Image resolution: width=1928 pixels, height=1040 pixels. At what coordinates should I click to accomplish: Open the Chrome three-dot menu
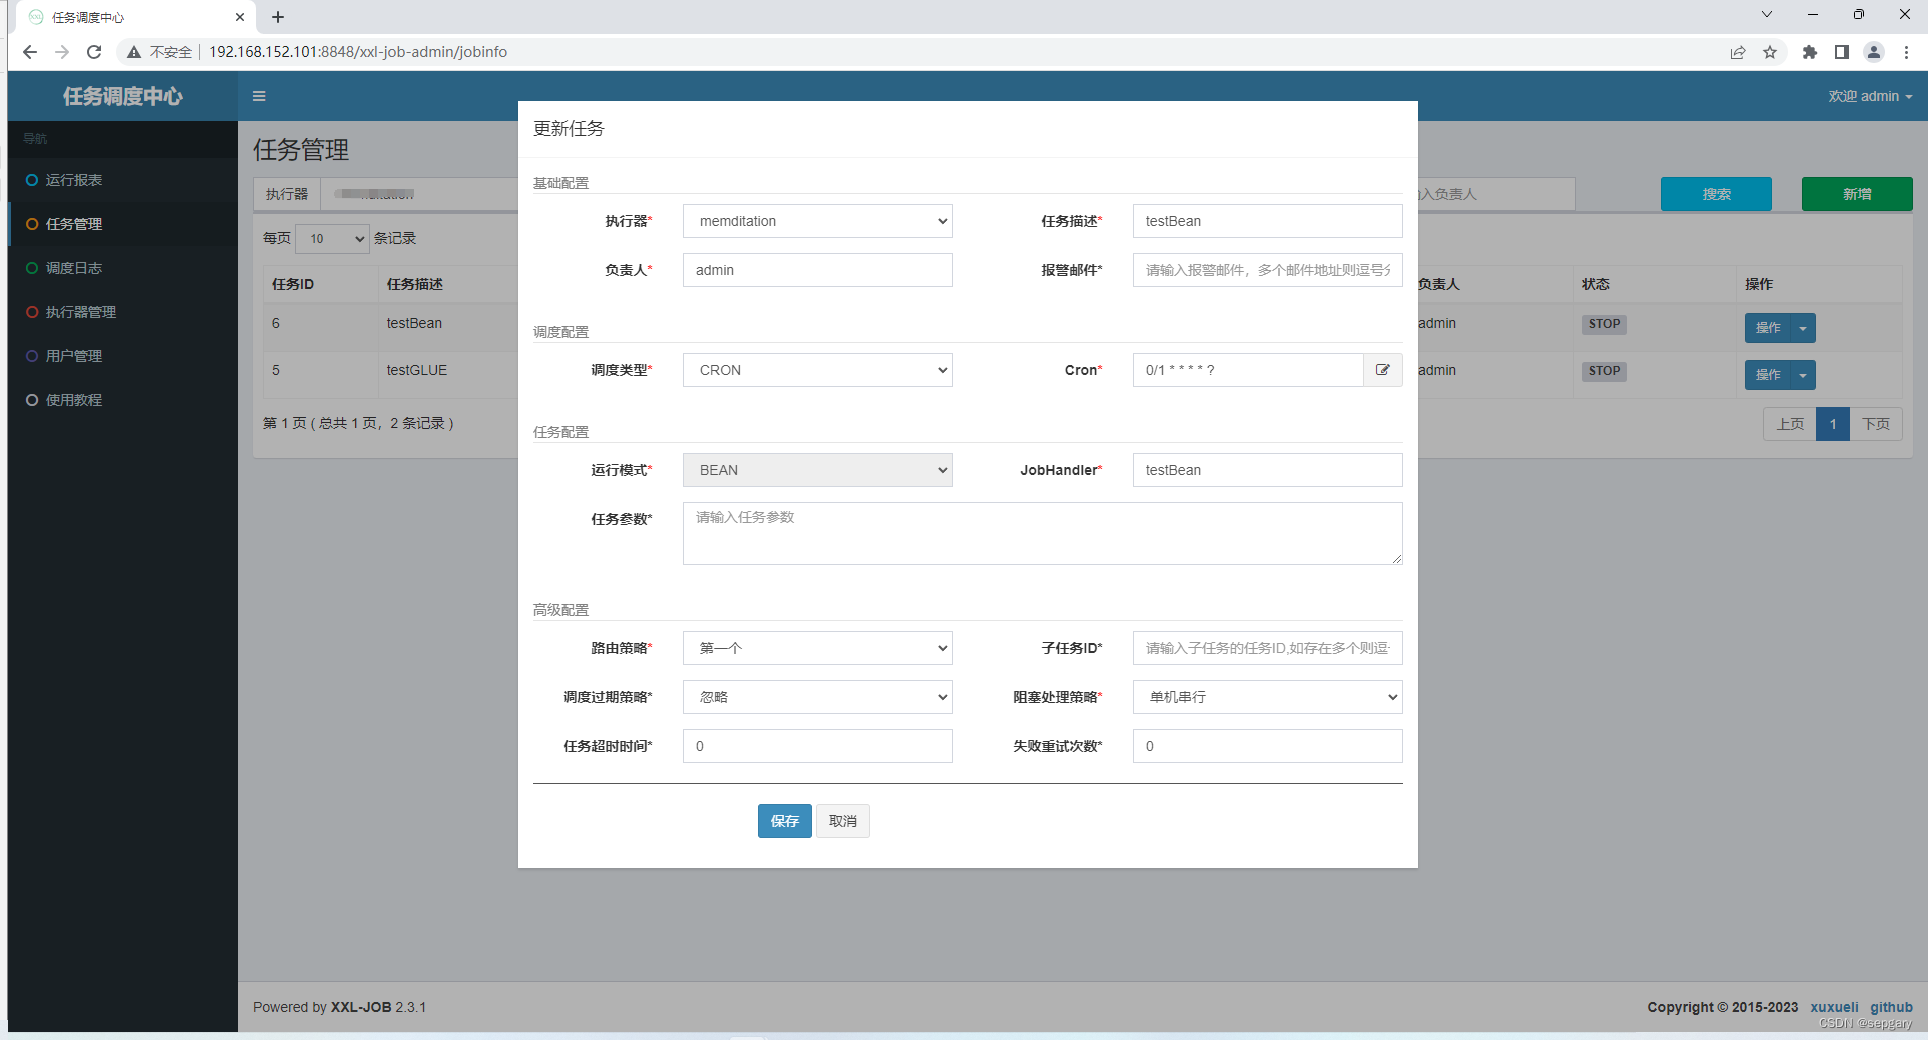pyautogui.click(x=1906, y=52)
